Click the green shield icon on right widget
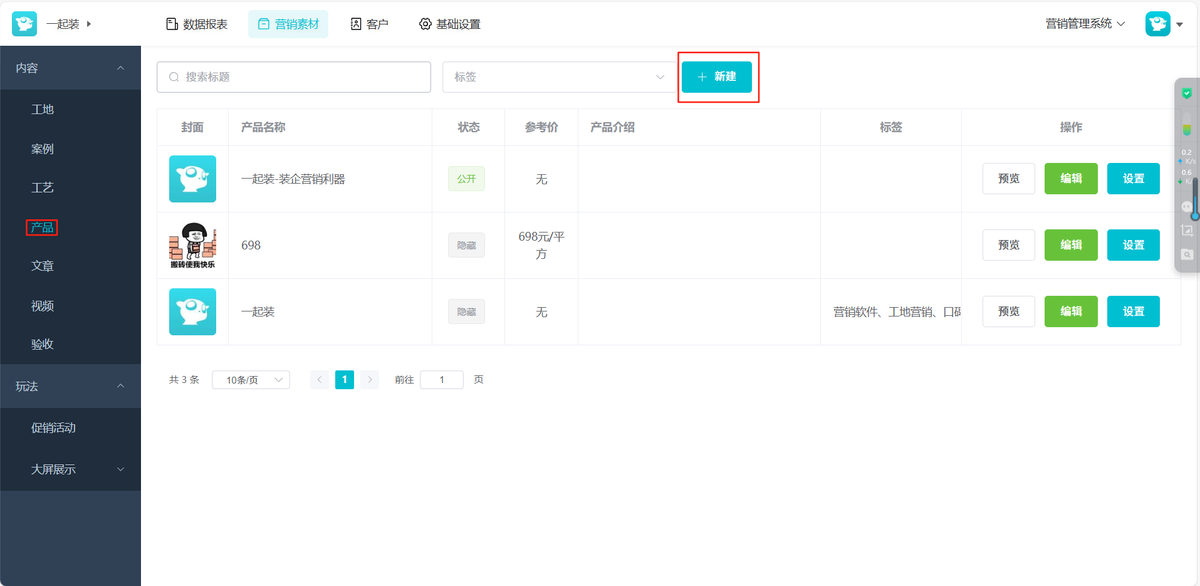Screen dimensions: 1200x586 click(x=1187, y=93)
